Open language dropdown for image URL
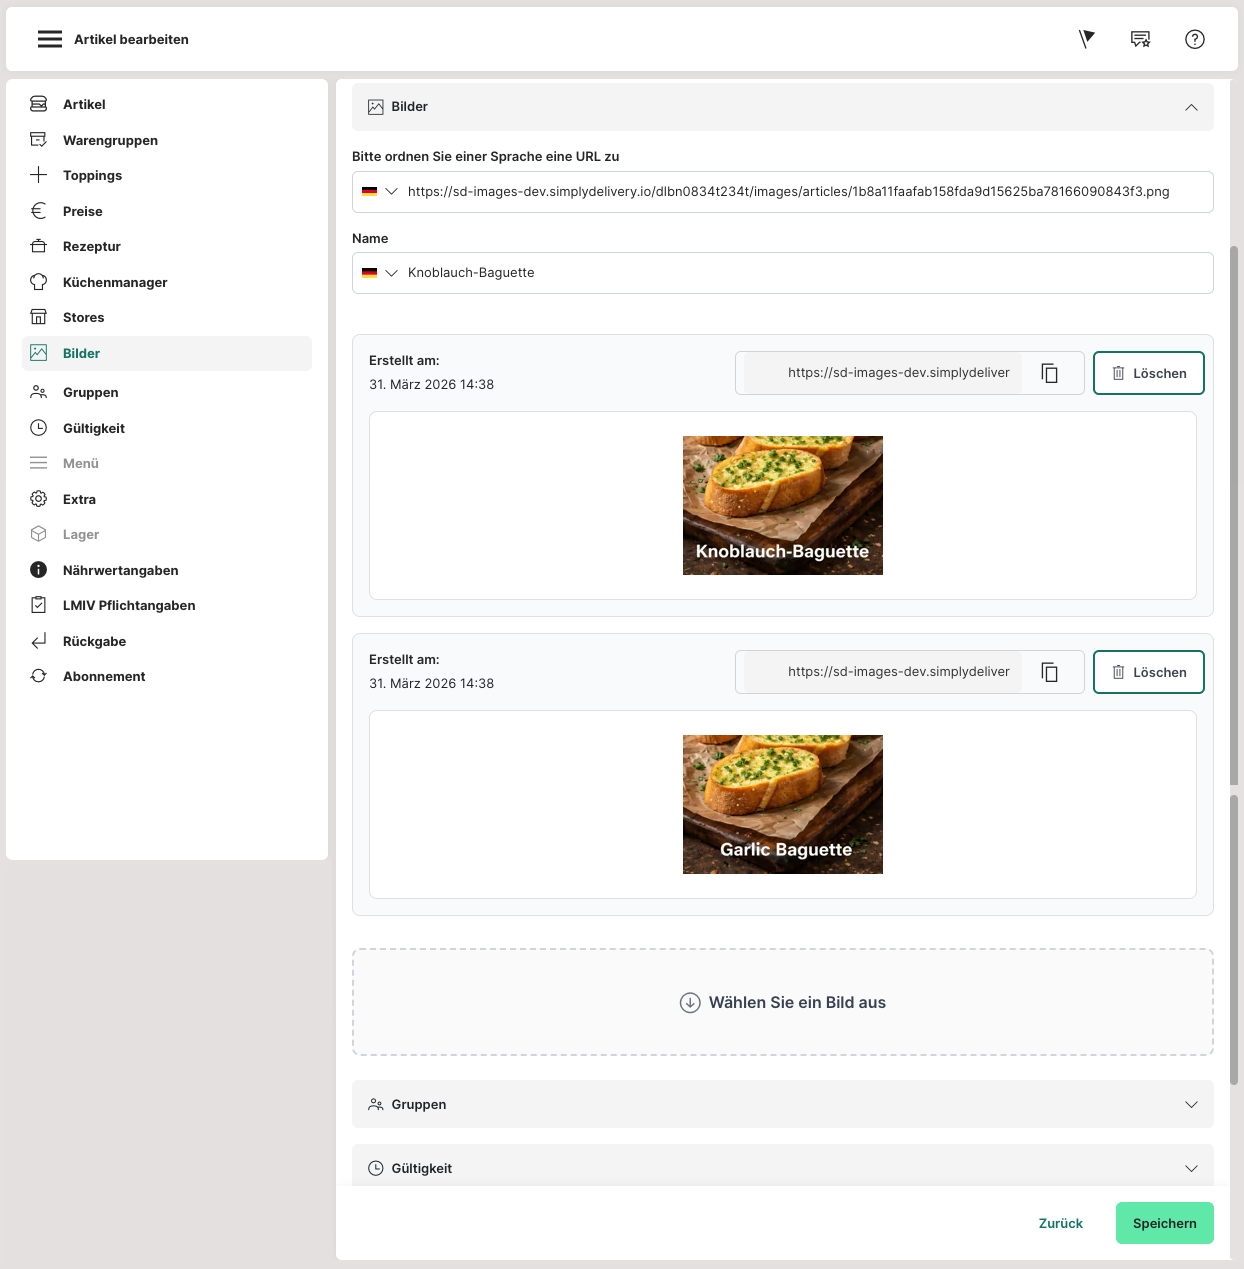This screenshot has height=1269, width=1244. (380, 192)
